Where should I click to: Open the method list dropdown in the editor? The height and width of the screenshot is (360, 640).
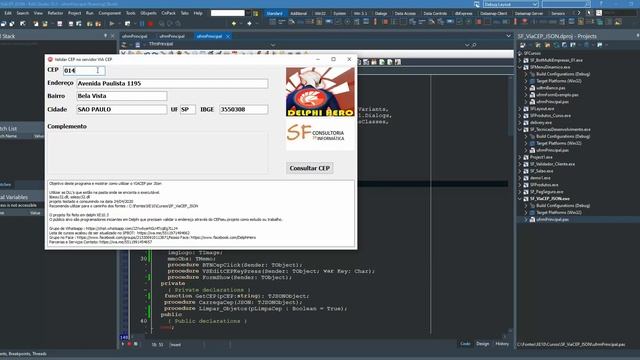[x=467, y=45]
